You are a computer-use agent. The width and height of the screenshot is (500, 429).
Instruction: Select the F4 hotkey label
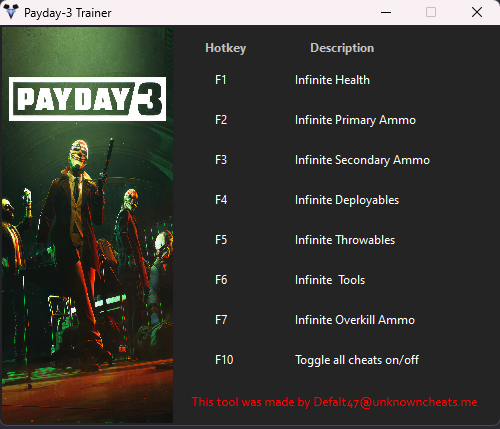pyautogui.click(x=221, y=200)
